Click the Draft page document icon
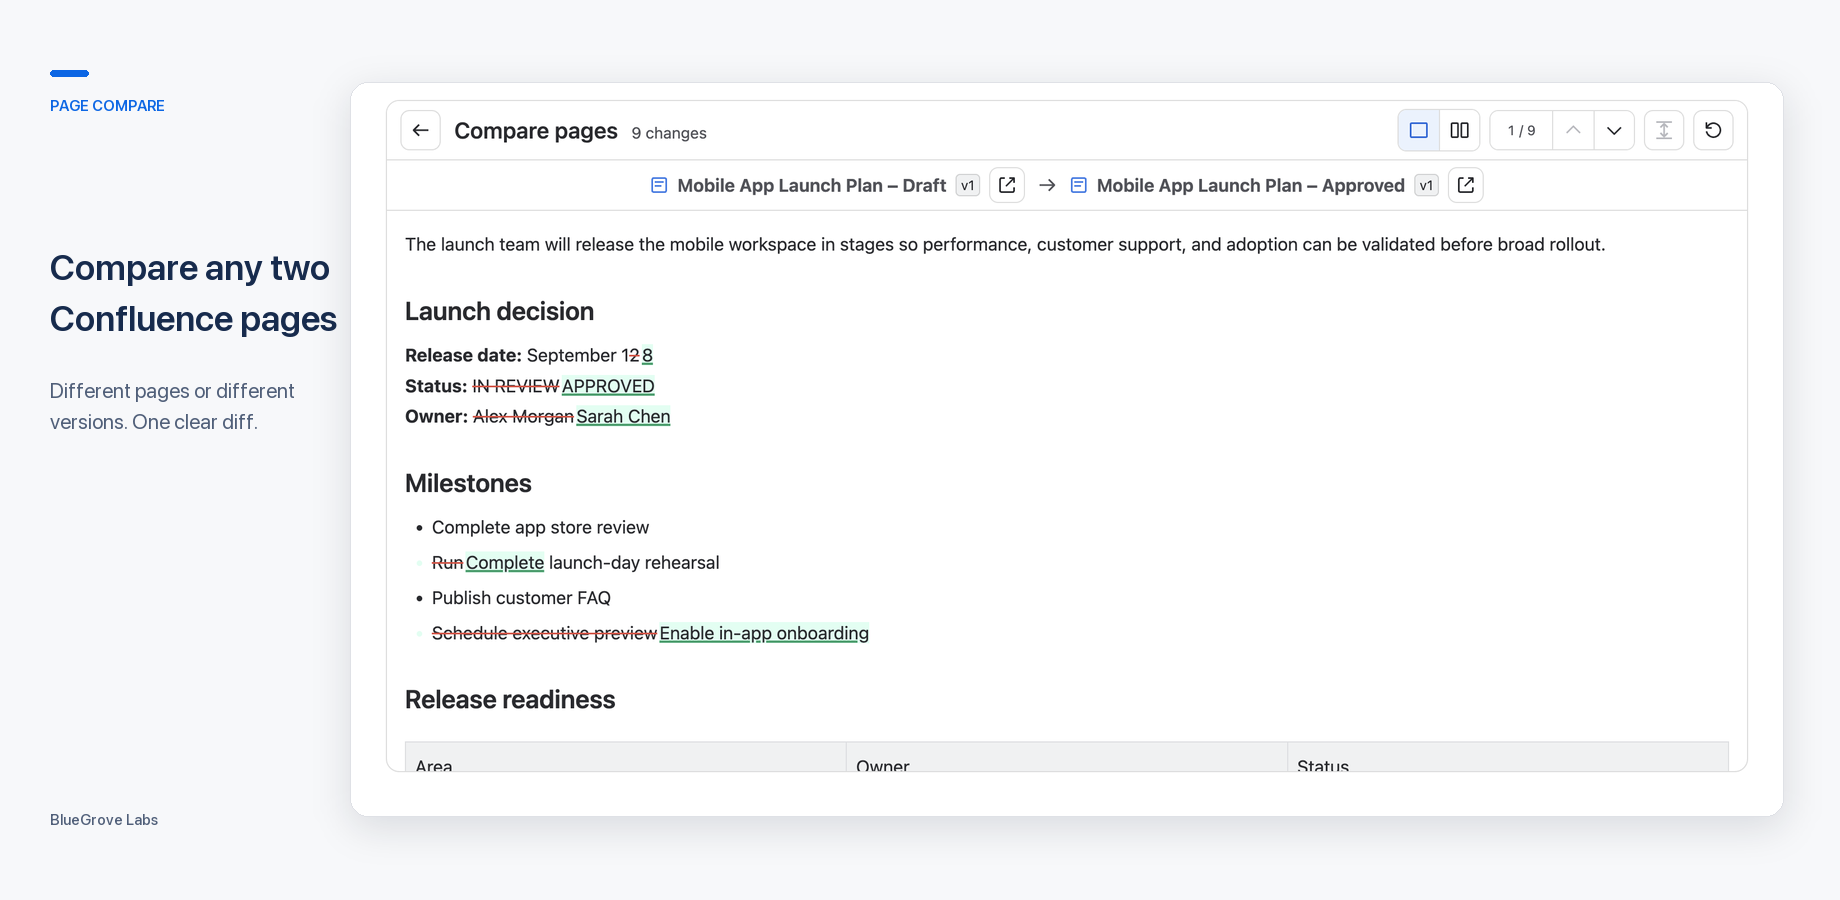Image resolution: width=1840 pixels, height=900 pixels. [x=659, y=185]
